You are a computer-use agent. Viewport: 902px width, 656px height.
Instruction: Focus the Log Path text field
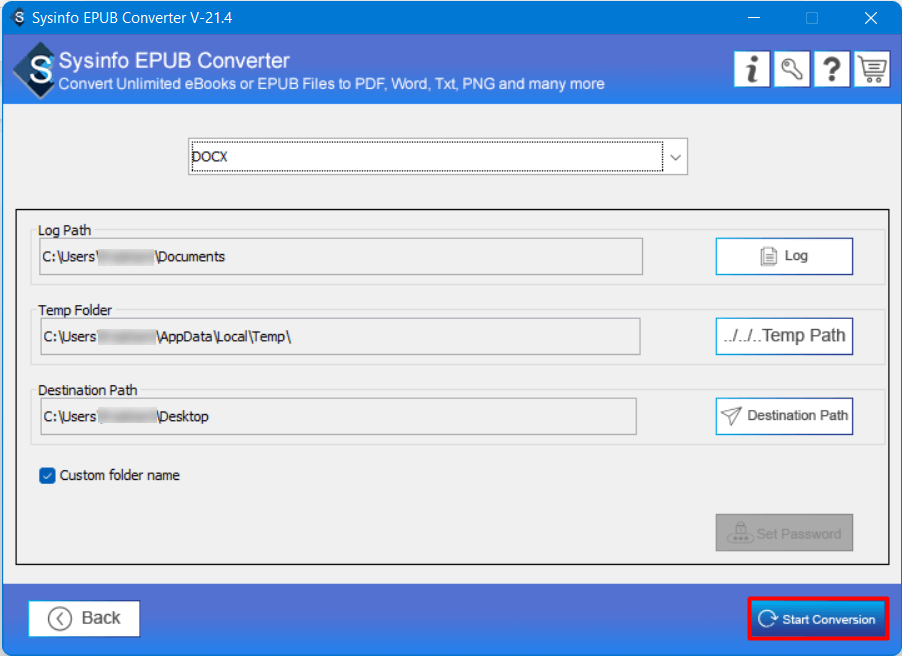tap(341, 257)
